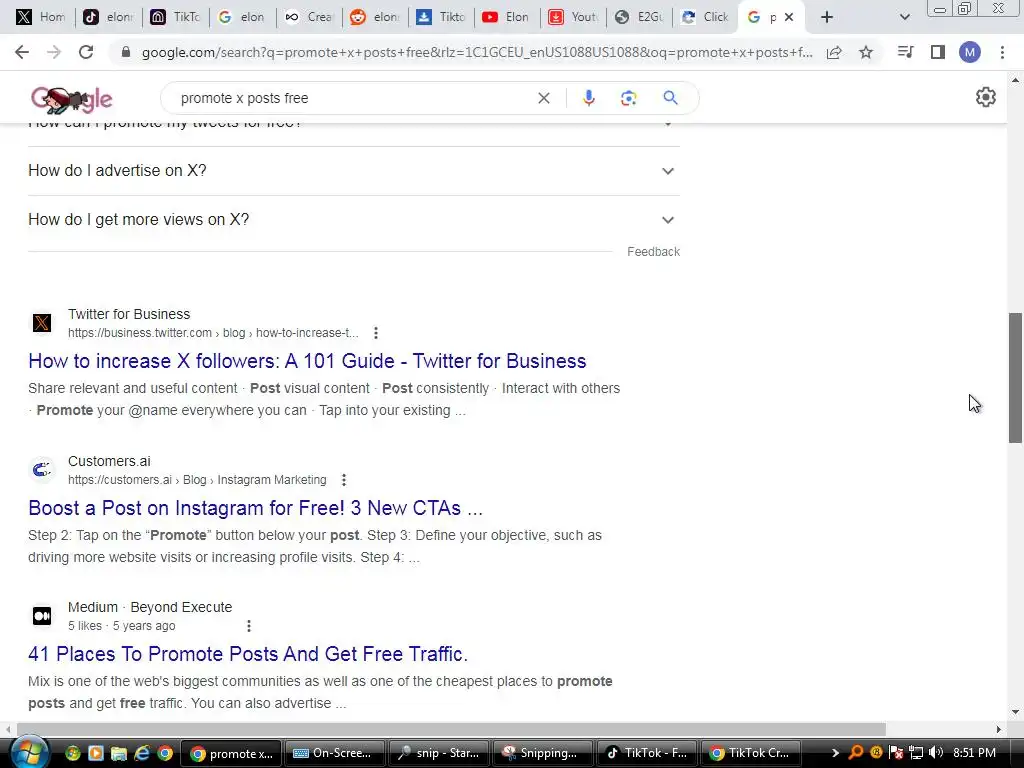1024x768 pixels.
Task: Adjust the system volume icon in tray
Action: [935, 753]
